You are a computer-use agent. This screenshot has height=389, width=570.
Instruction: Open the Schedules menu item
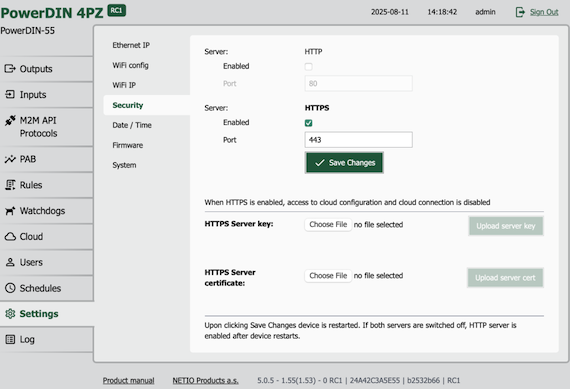[47, 288]
